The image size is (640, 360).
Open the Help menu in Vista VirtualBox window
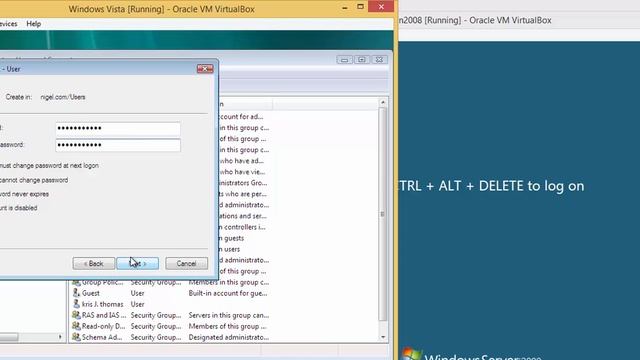[x=33, y=24]
